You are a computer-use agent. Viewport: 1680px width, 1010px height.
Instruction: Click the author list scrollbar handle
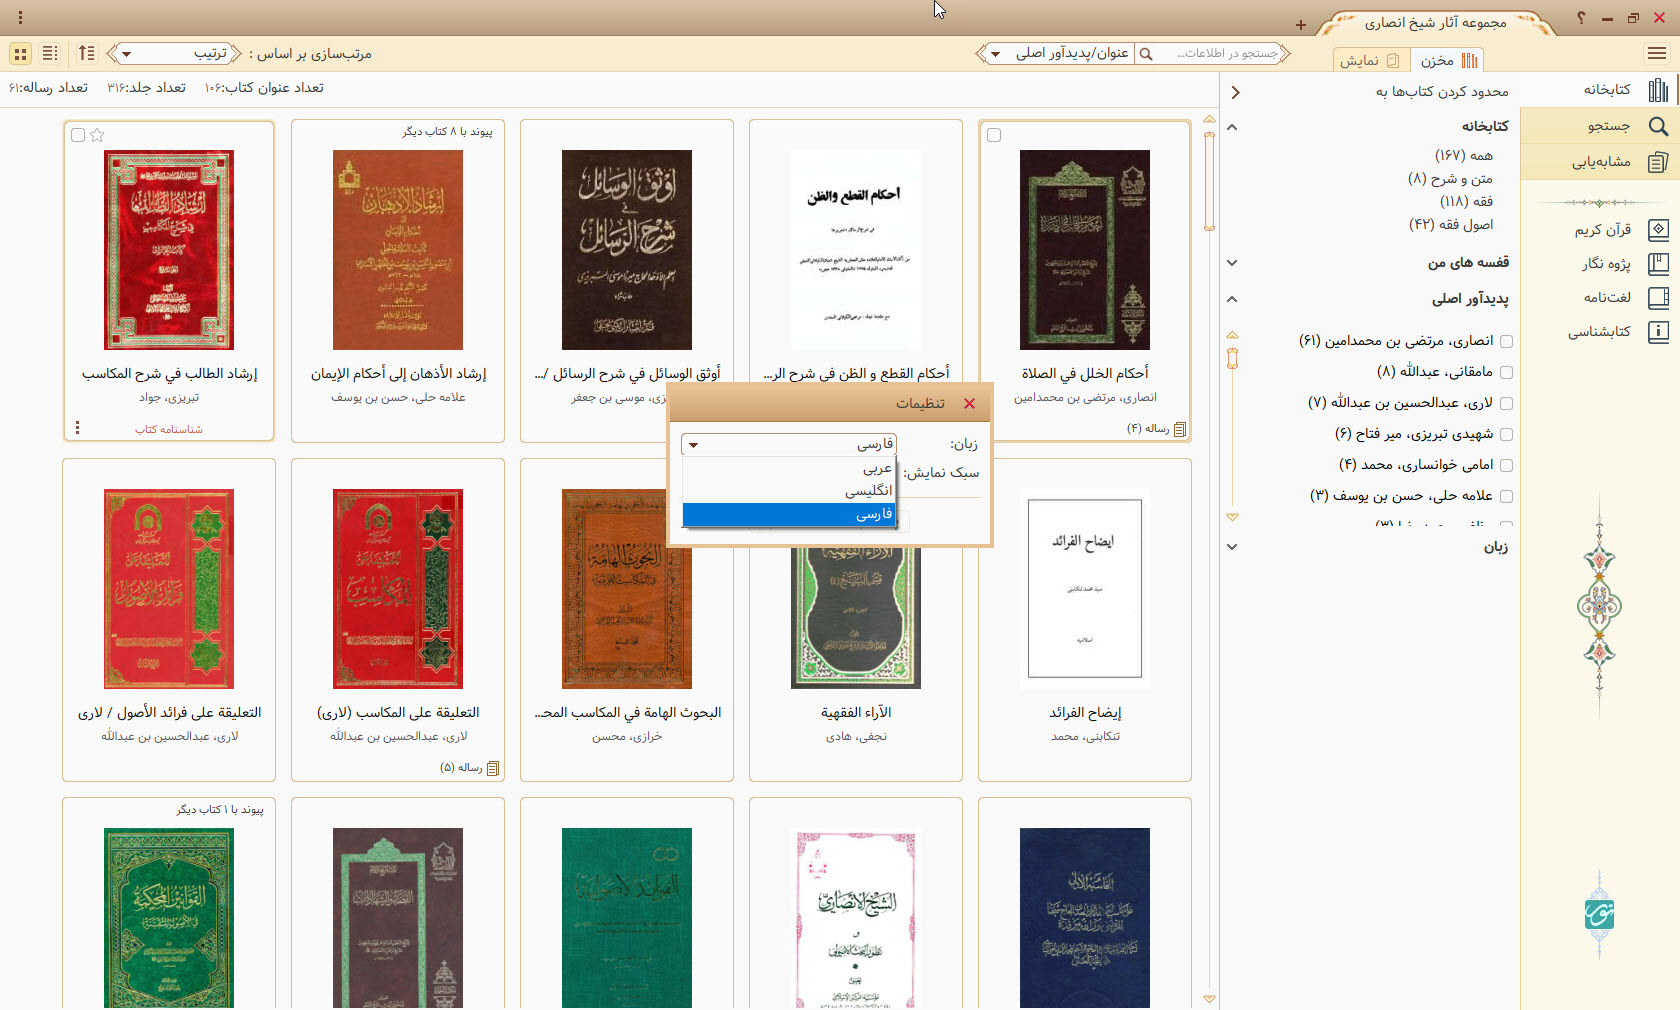coord(1232,358)
